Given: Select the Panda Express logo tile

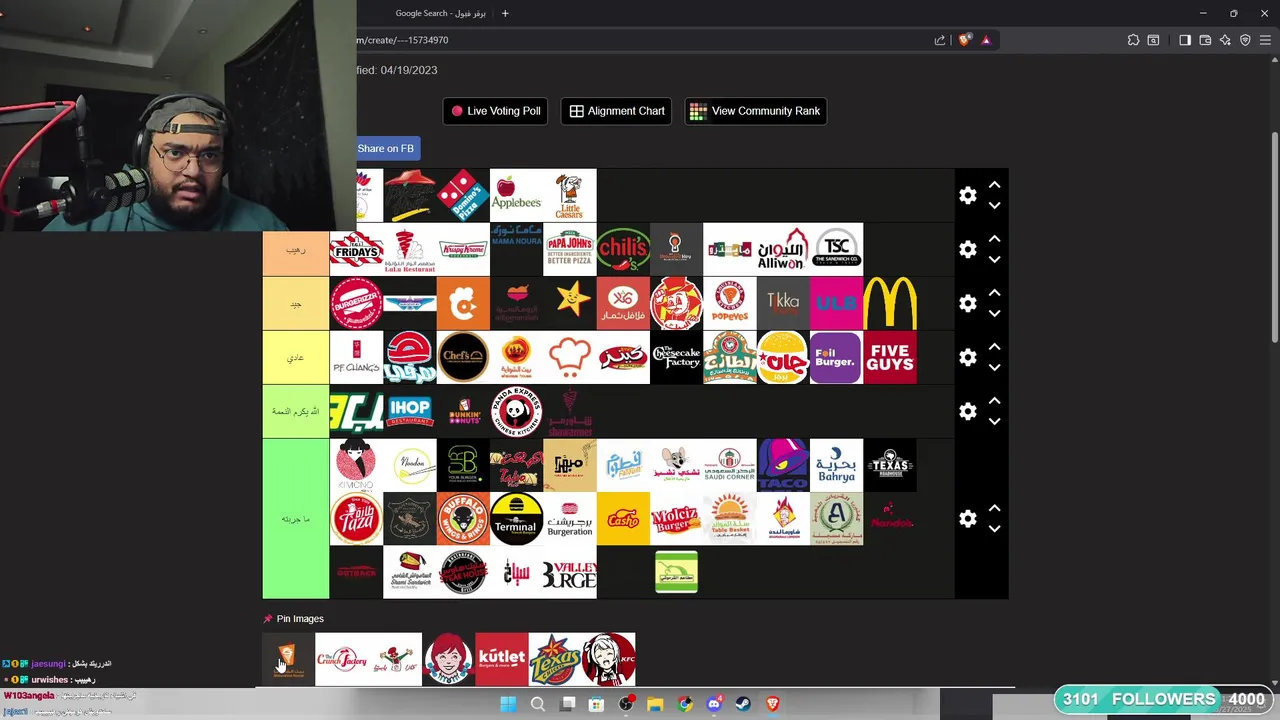Looking at the screenshot, I should pyautogui.click(x=517, y=411).
